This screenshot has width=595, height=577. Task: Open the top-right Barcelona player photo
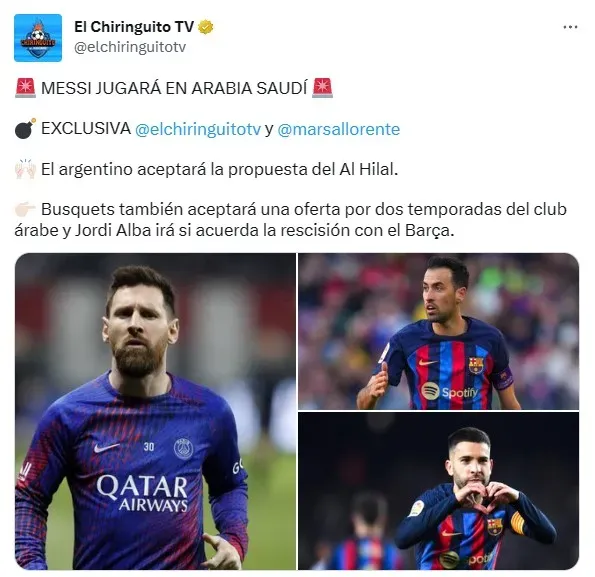[x=438, y=331]
